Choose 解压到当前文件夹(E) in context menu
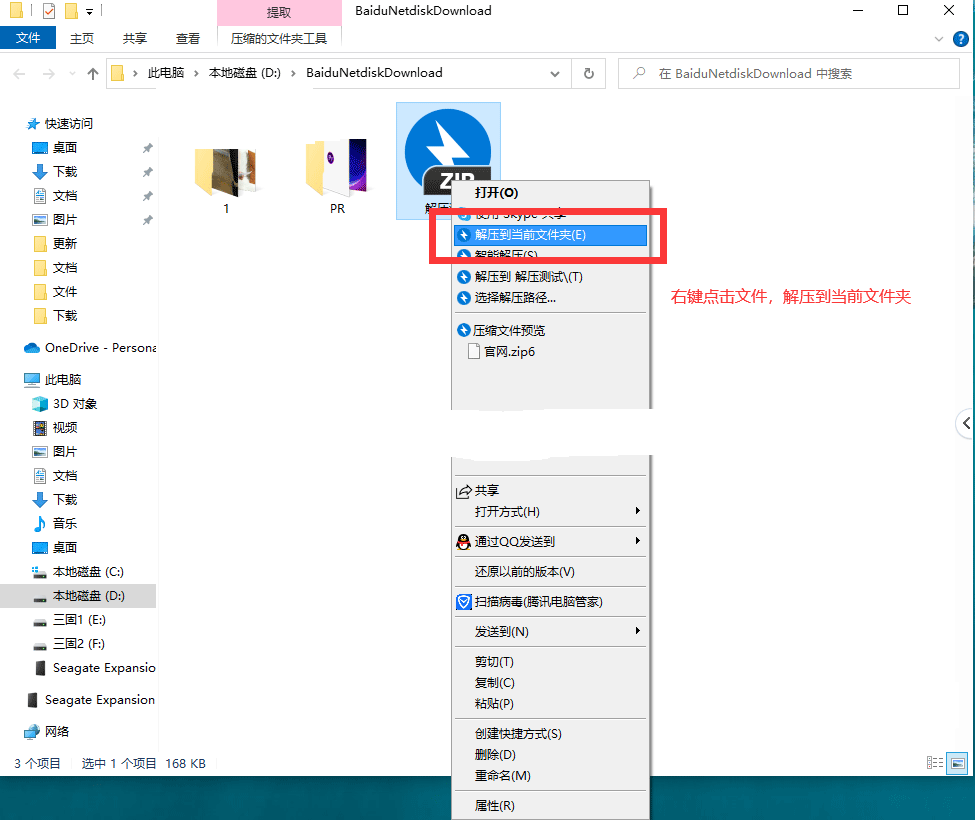 click(530, 235)
